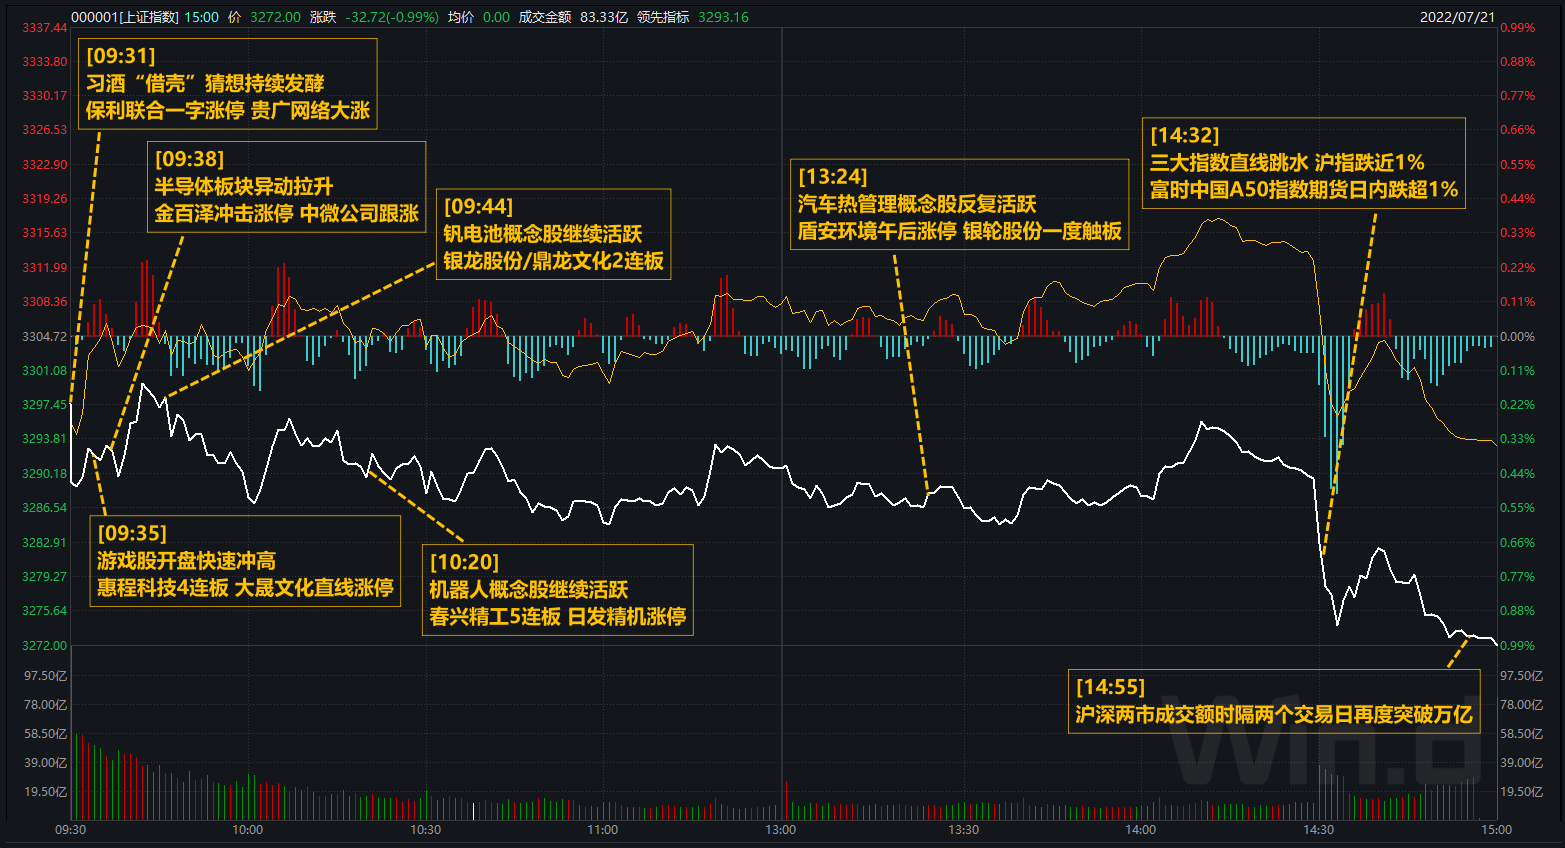Click the 3326.53 price axis label
This screenshot has height=848, width=1565.
tap(45, 130)
